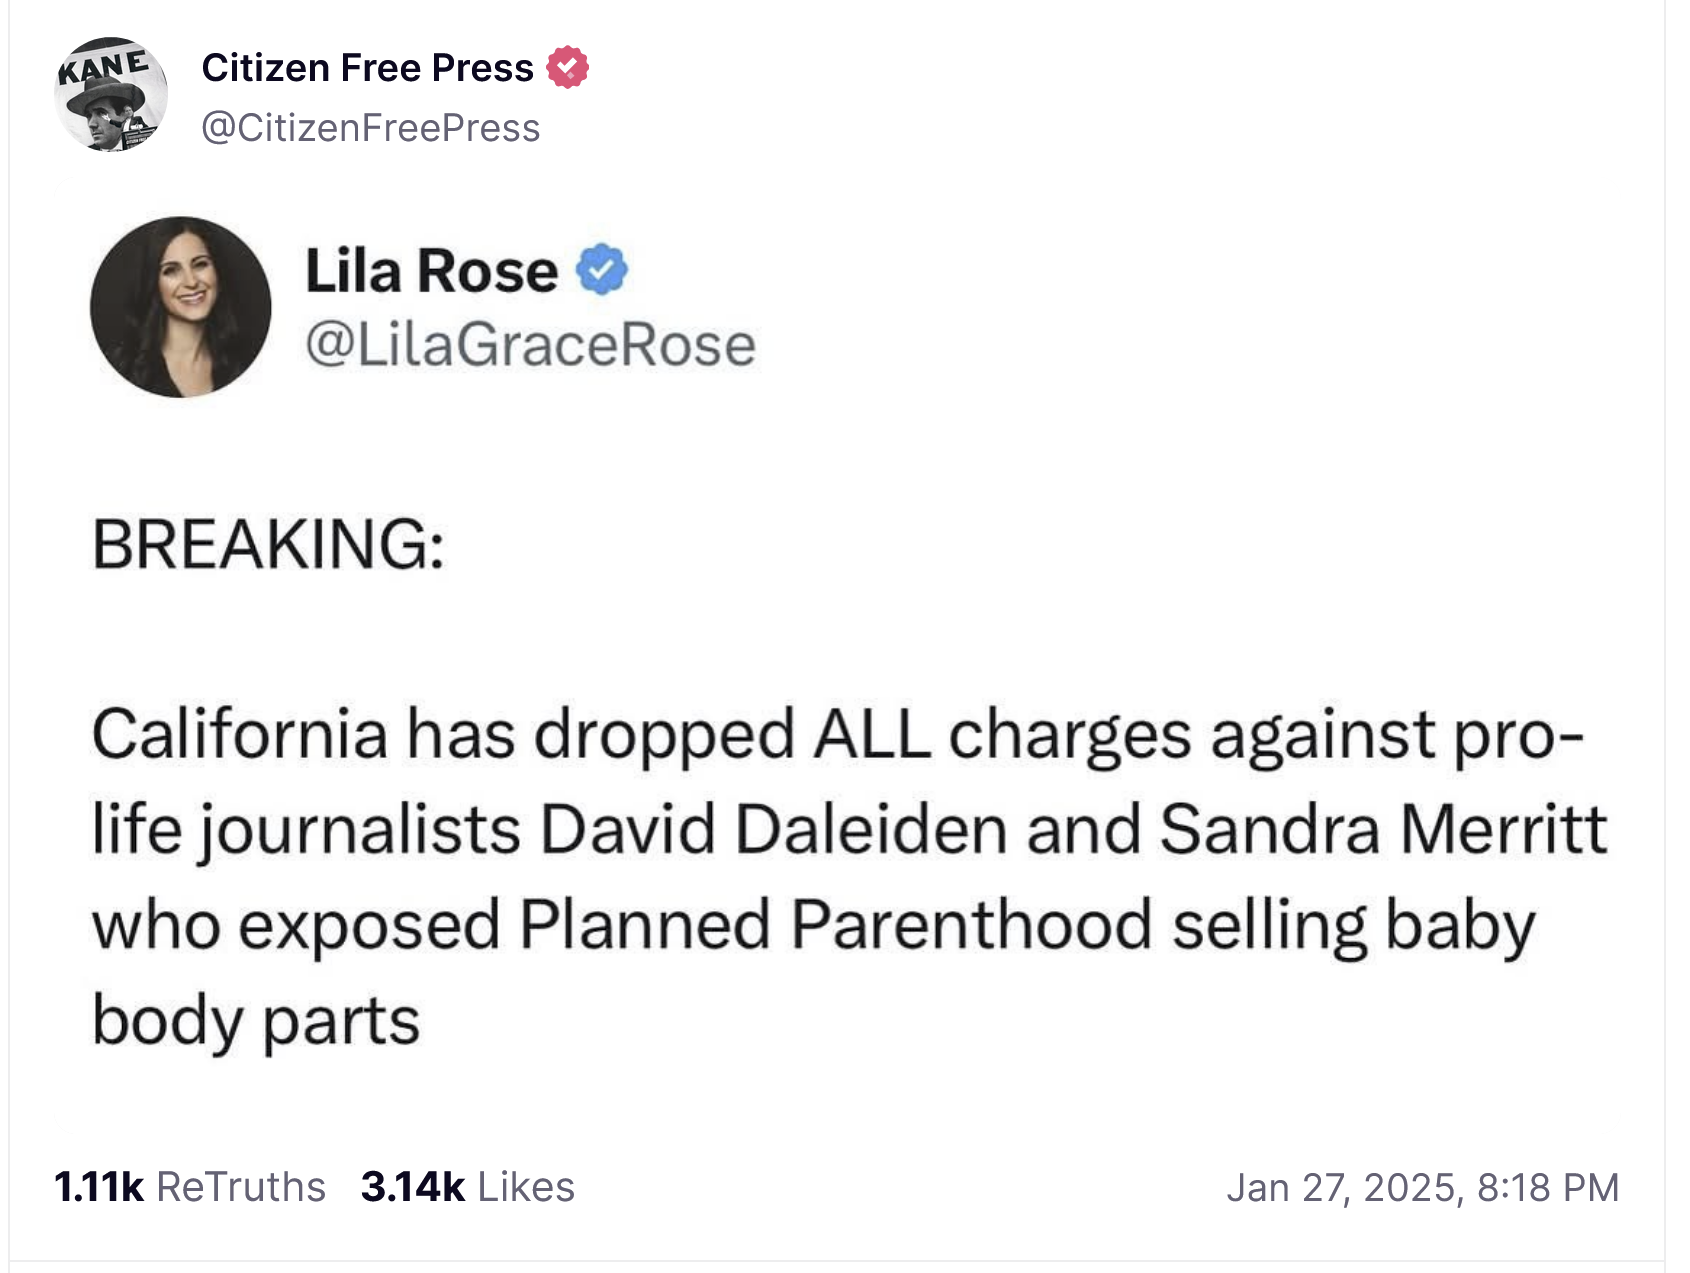Click the word California in the post

(x=239, y=734)
